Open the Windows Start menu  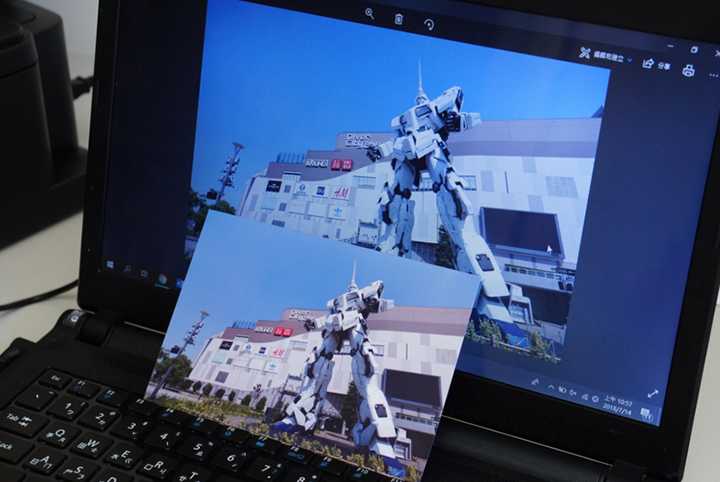coord(110,264)
